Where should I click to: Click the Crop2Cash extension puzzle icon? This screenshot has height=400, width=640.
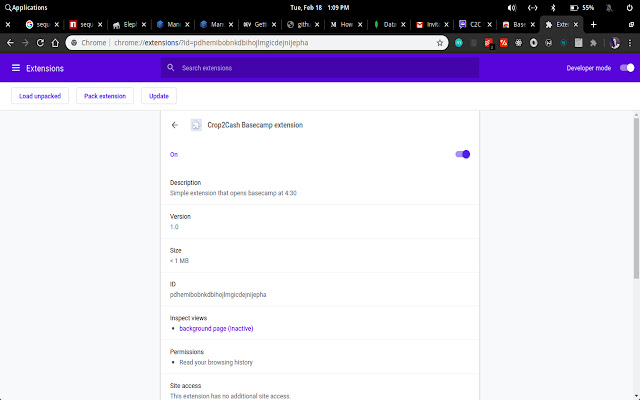click(196, 125)
